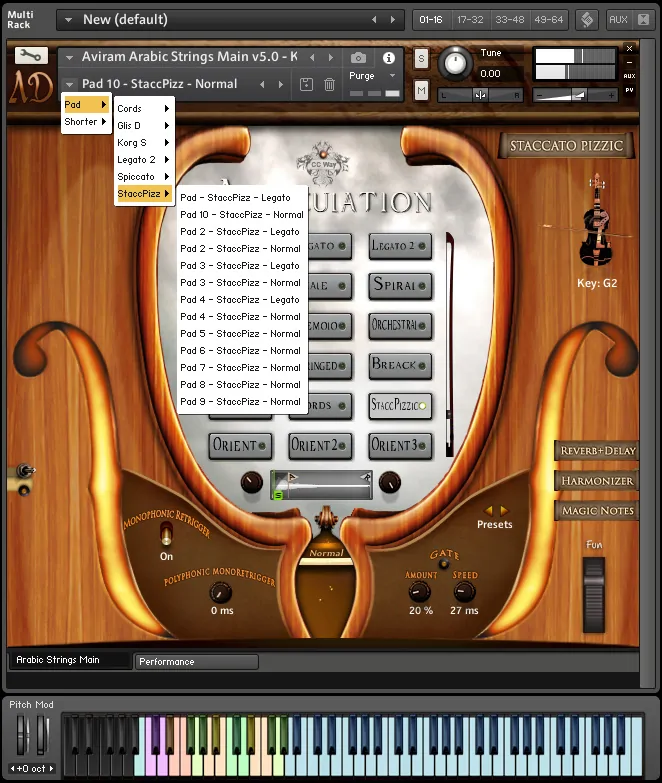
Task: Mute the instrument with M button
Action: [x=421, y=92]
